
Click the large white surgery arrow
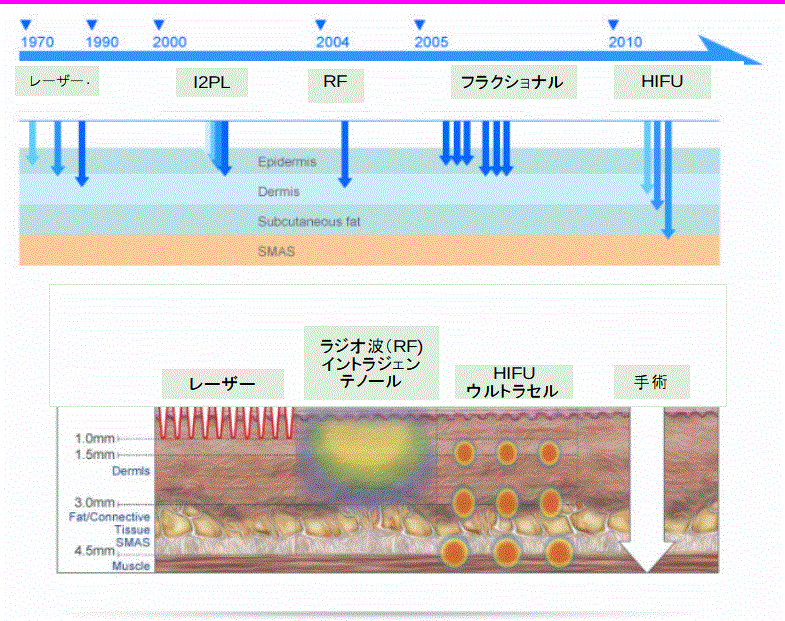tap(647, 489)
